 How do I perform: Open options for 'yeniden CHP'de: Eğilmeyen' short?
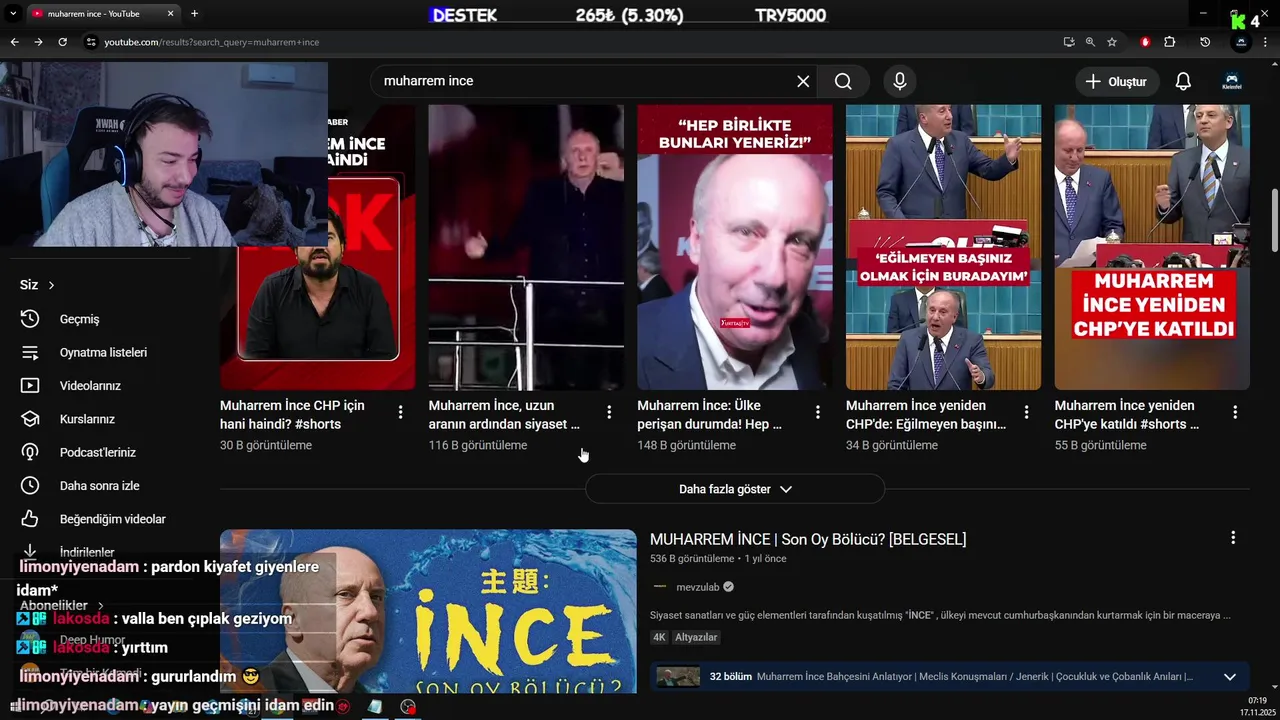coord(1027,412)
